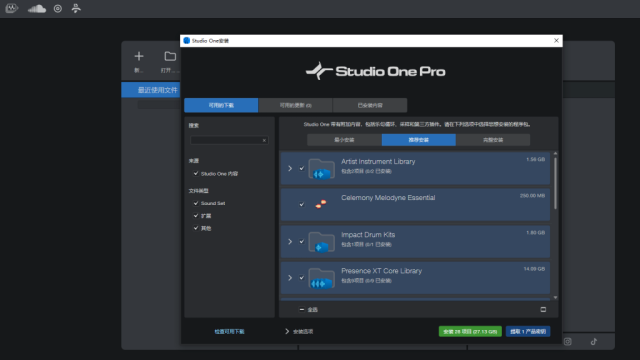Click the folder icon to open a file
Screen dimensions: 640x360
pos(170,56)
